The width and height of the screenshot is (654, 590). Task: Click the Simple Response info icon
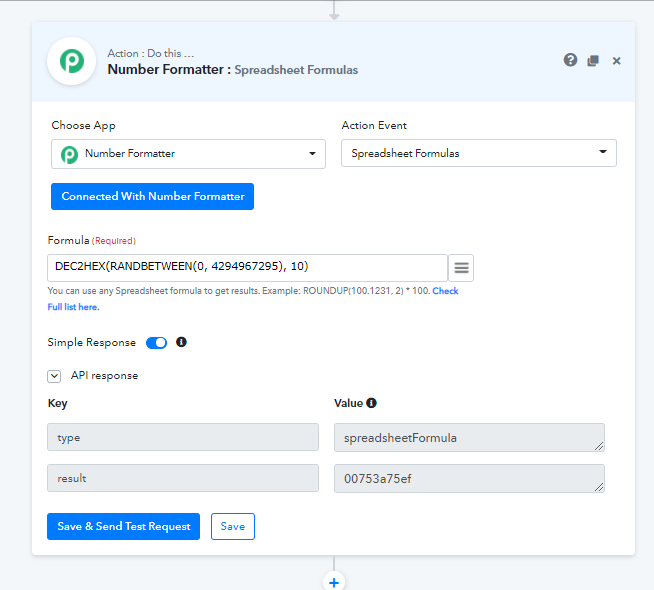tap(181, 342)
